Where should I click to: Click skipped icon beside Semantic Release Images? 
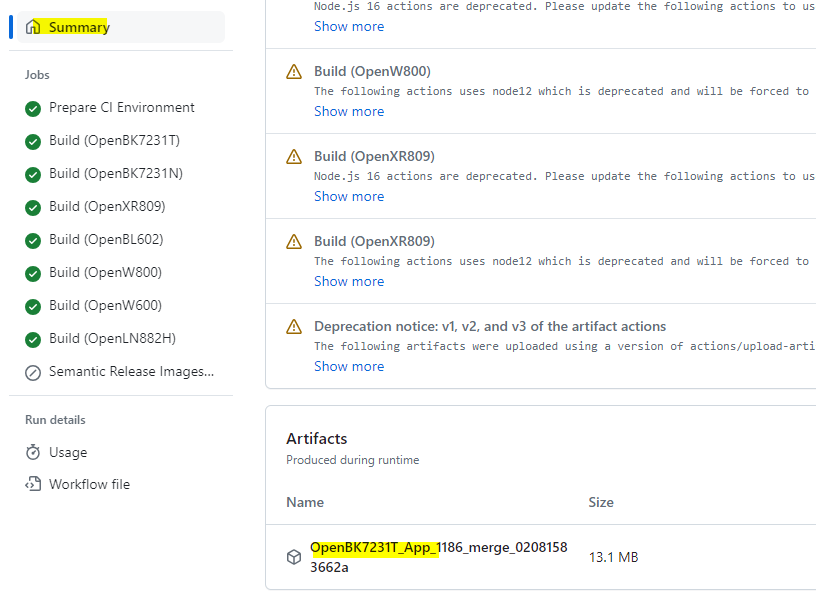click(x=33, y=373)
